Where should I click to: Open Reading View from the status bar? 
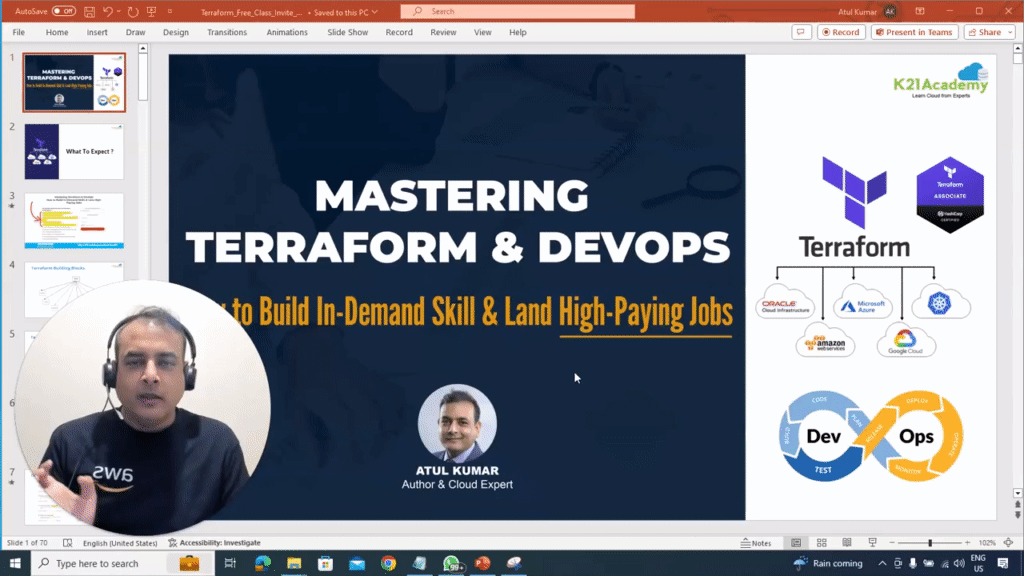tap(847, 542)
